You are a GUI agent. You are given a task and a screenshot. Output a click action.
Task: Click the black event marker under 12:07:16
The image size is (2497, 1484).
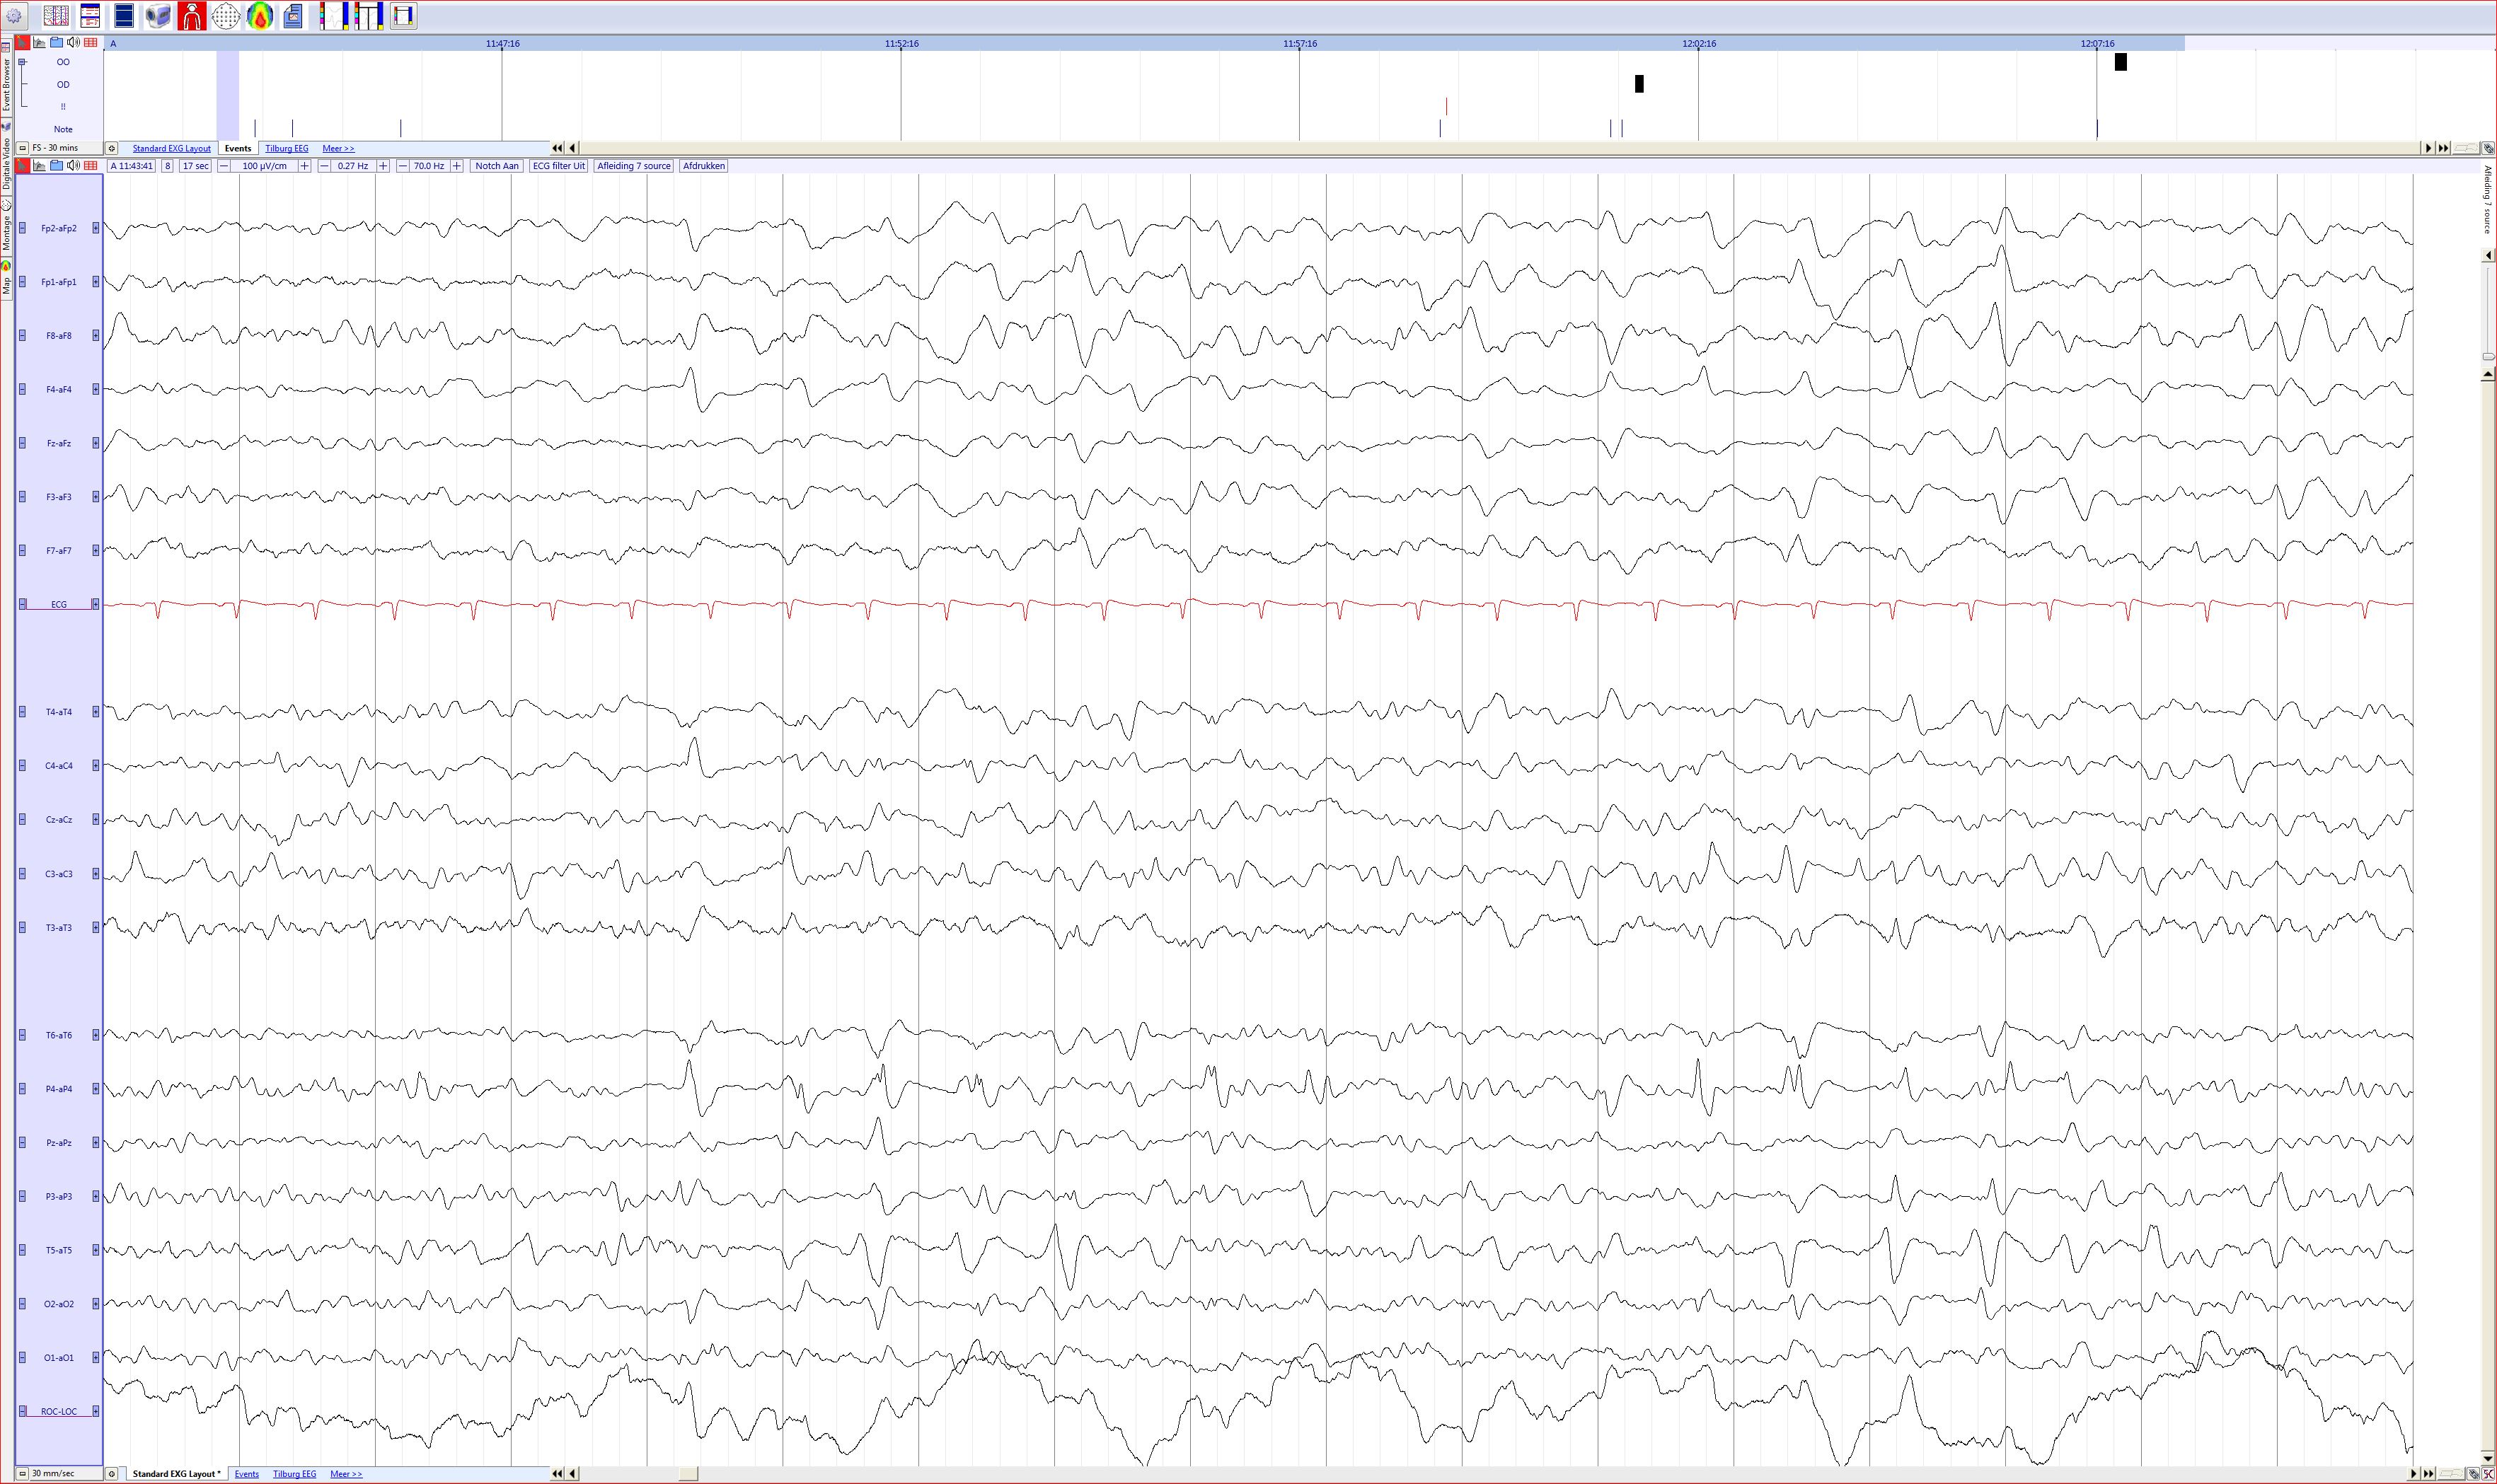pos(2121,62)
